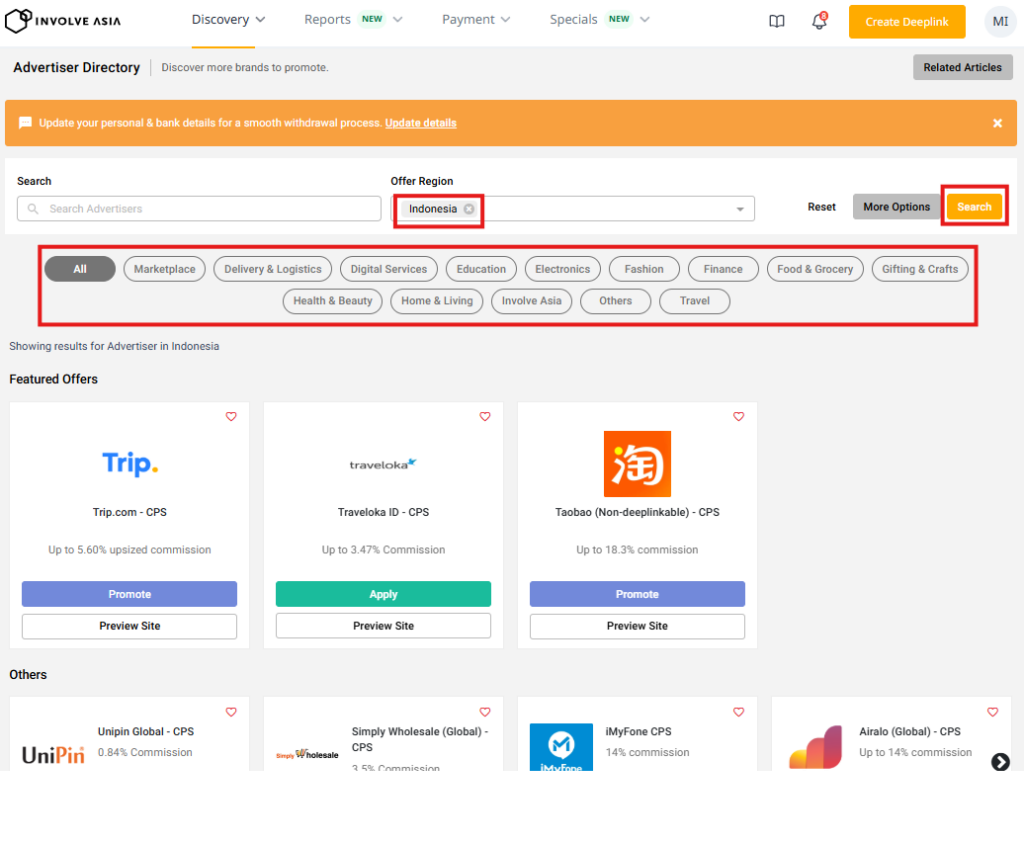Select the Marketplace category filter
1024x845 pixels.
164,269
